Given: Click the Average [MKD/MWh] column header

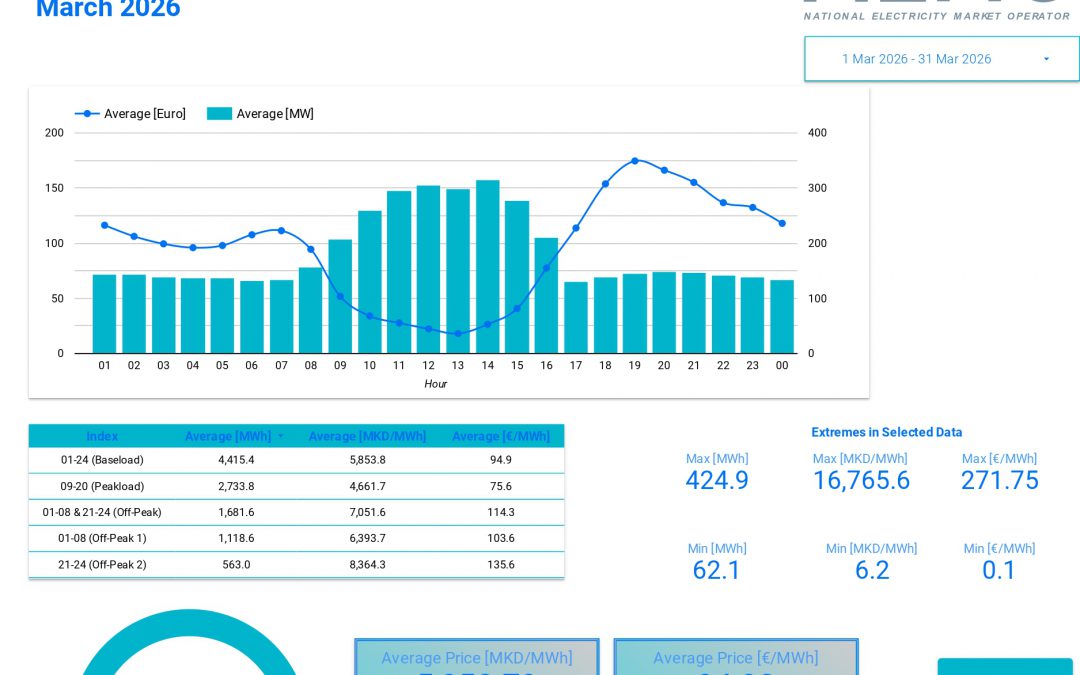Looking at the screenshot, I should click(367, 436).
